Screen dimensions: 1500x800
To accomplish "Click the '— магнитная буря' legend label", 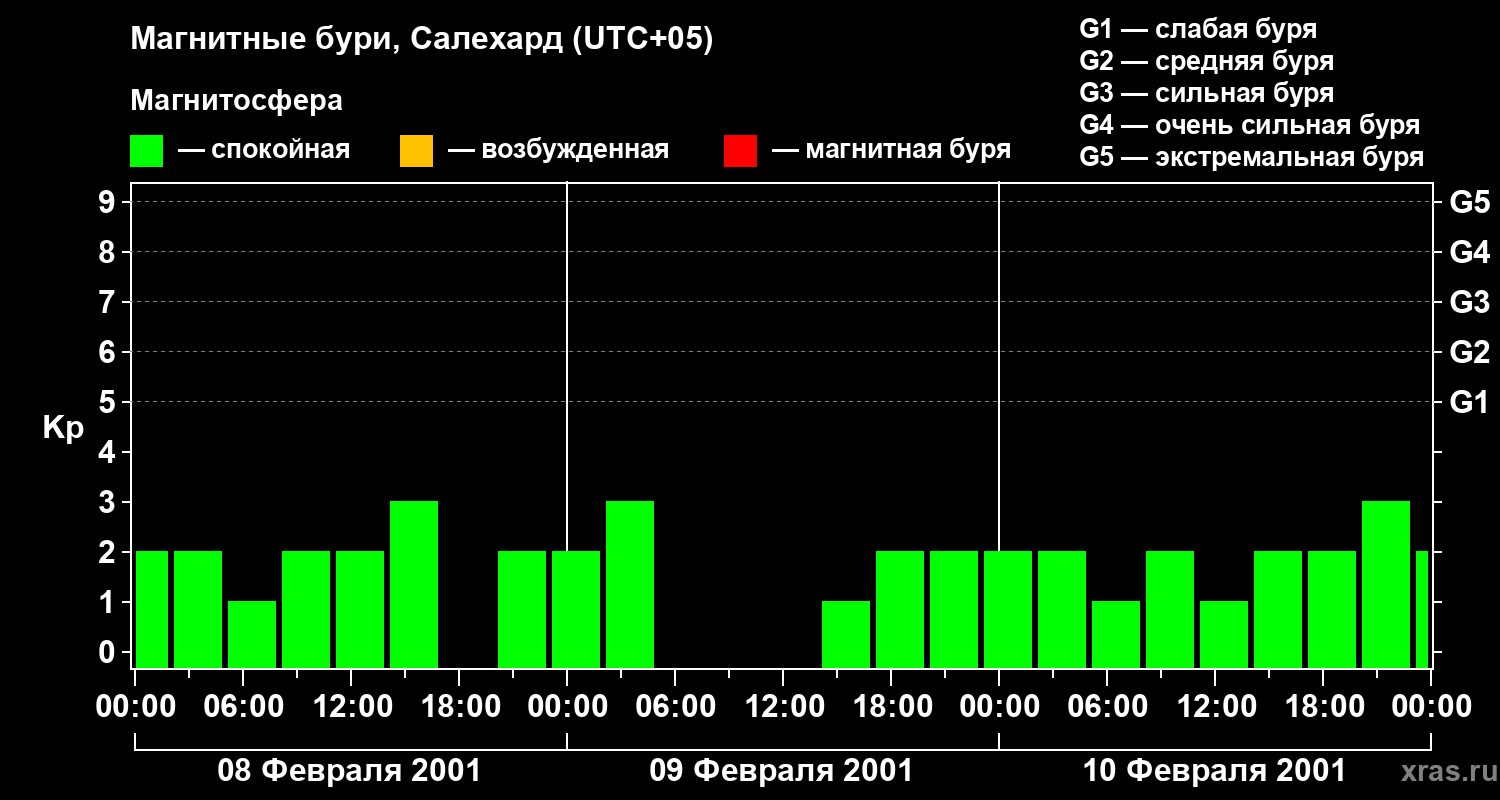I will tap(892, 150).
